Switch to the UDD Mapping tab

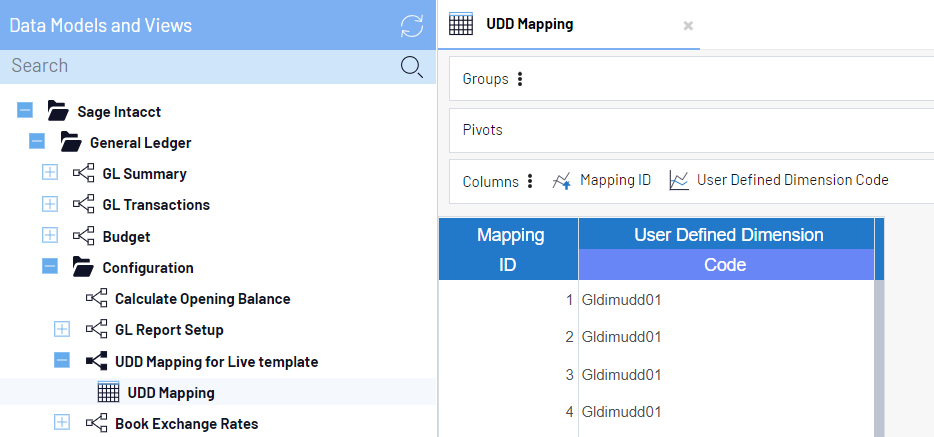530,24
